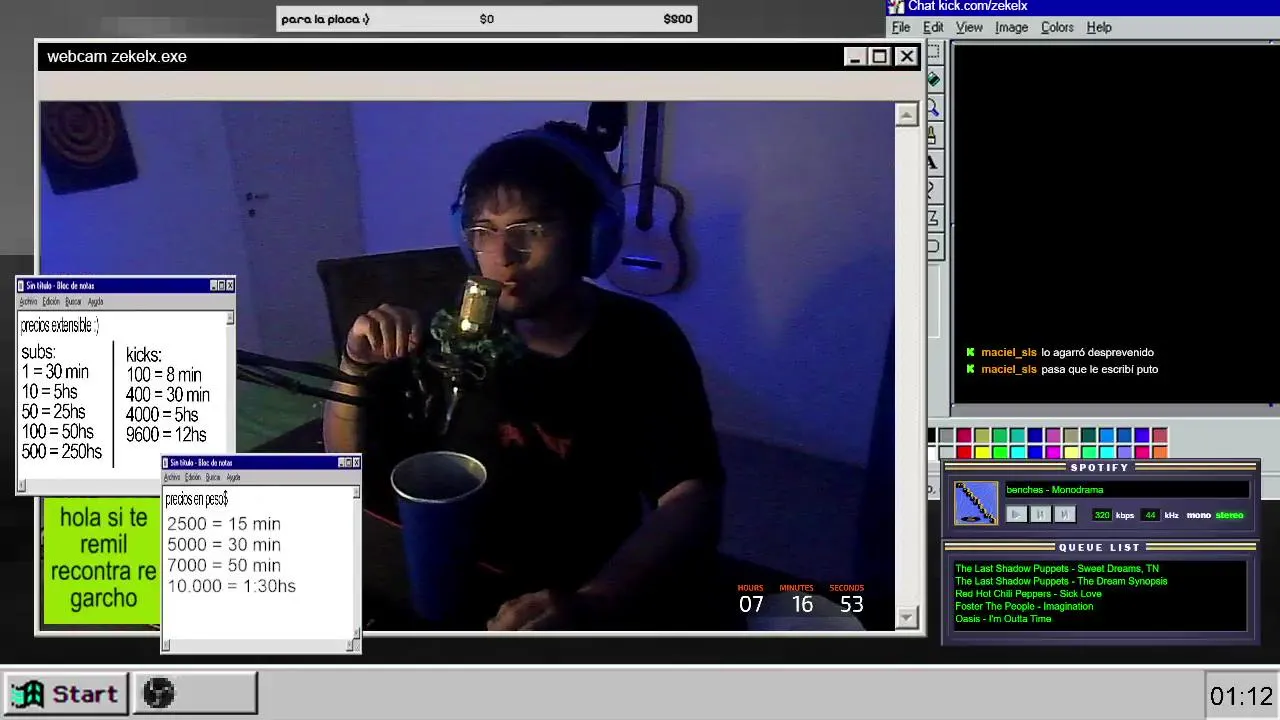Select the Brush tool in Paint toolbar
This screenshot has height=720, width=1280.
tap(934, 134)
